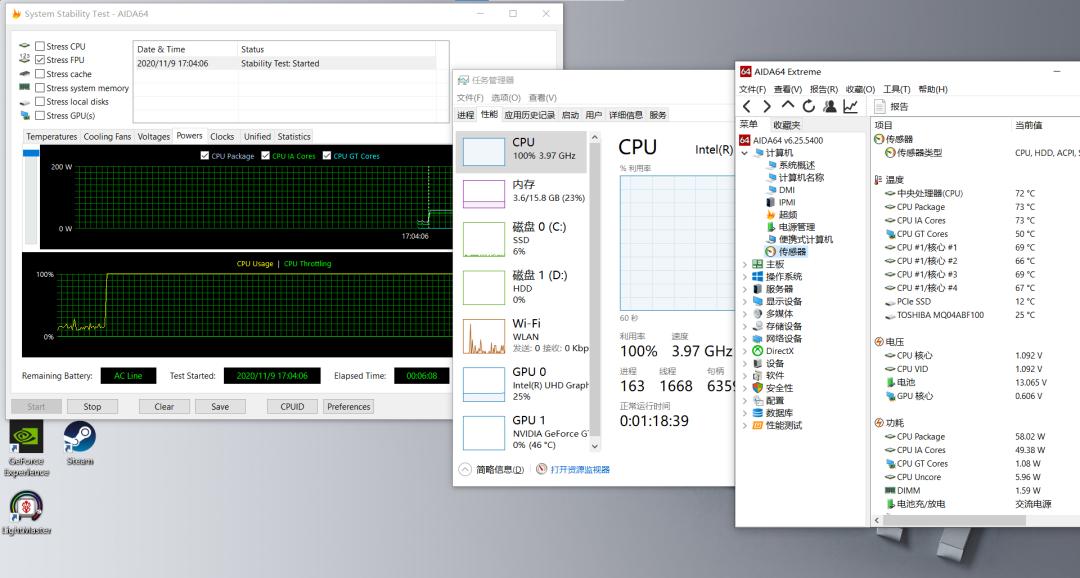Image resolution: width=1080 pixels, height=578 pixels.
Task: Expand the DirectX tree node
Action: (x=745, y=351)
